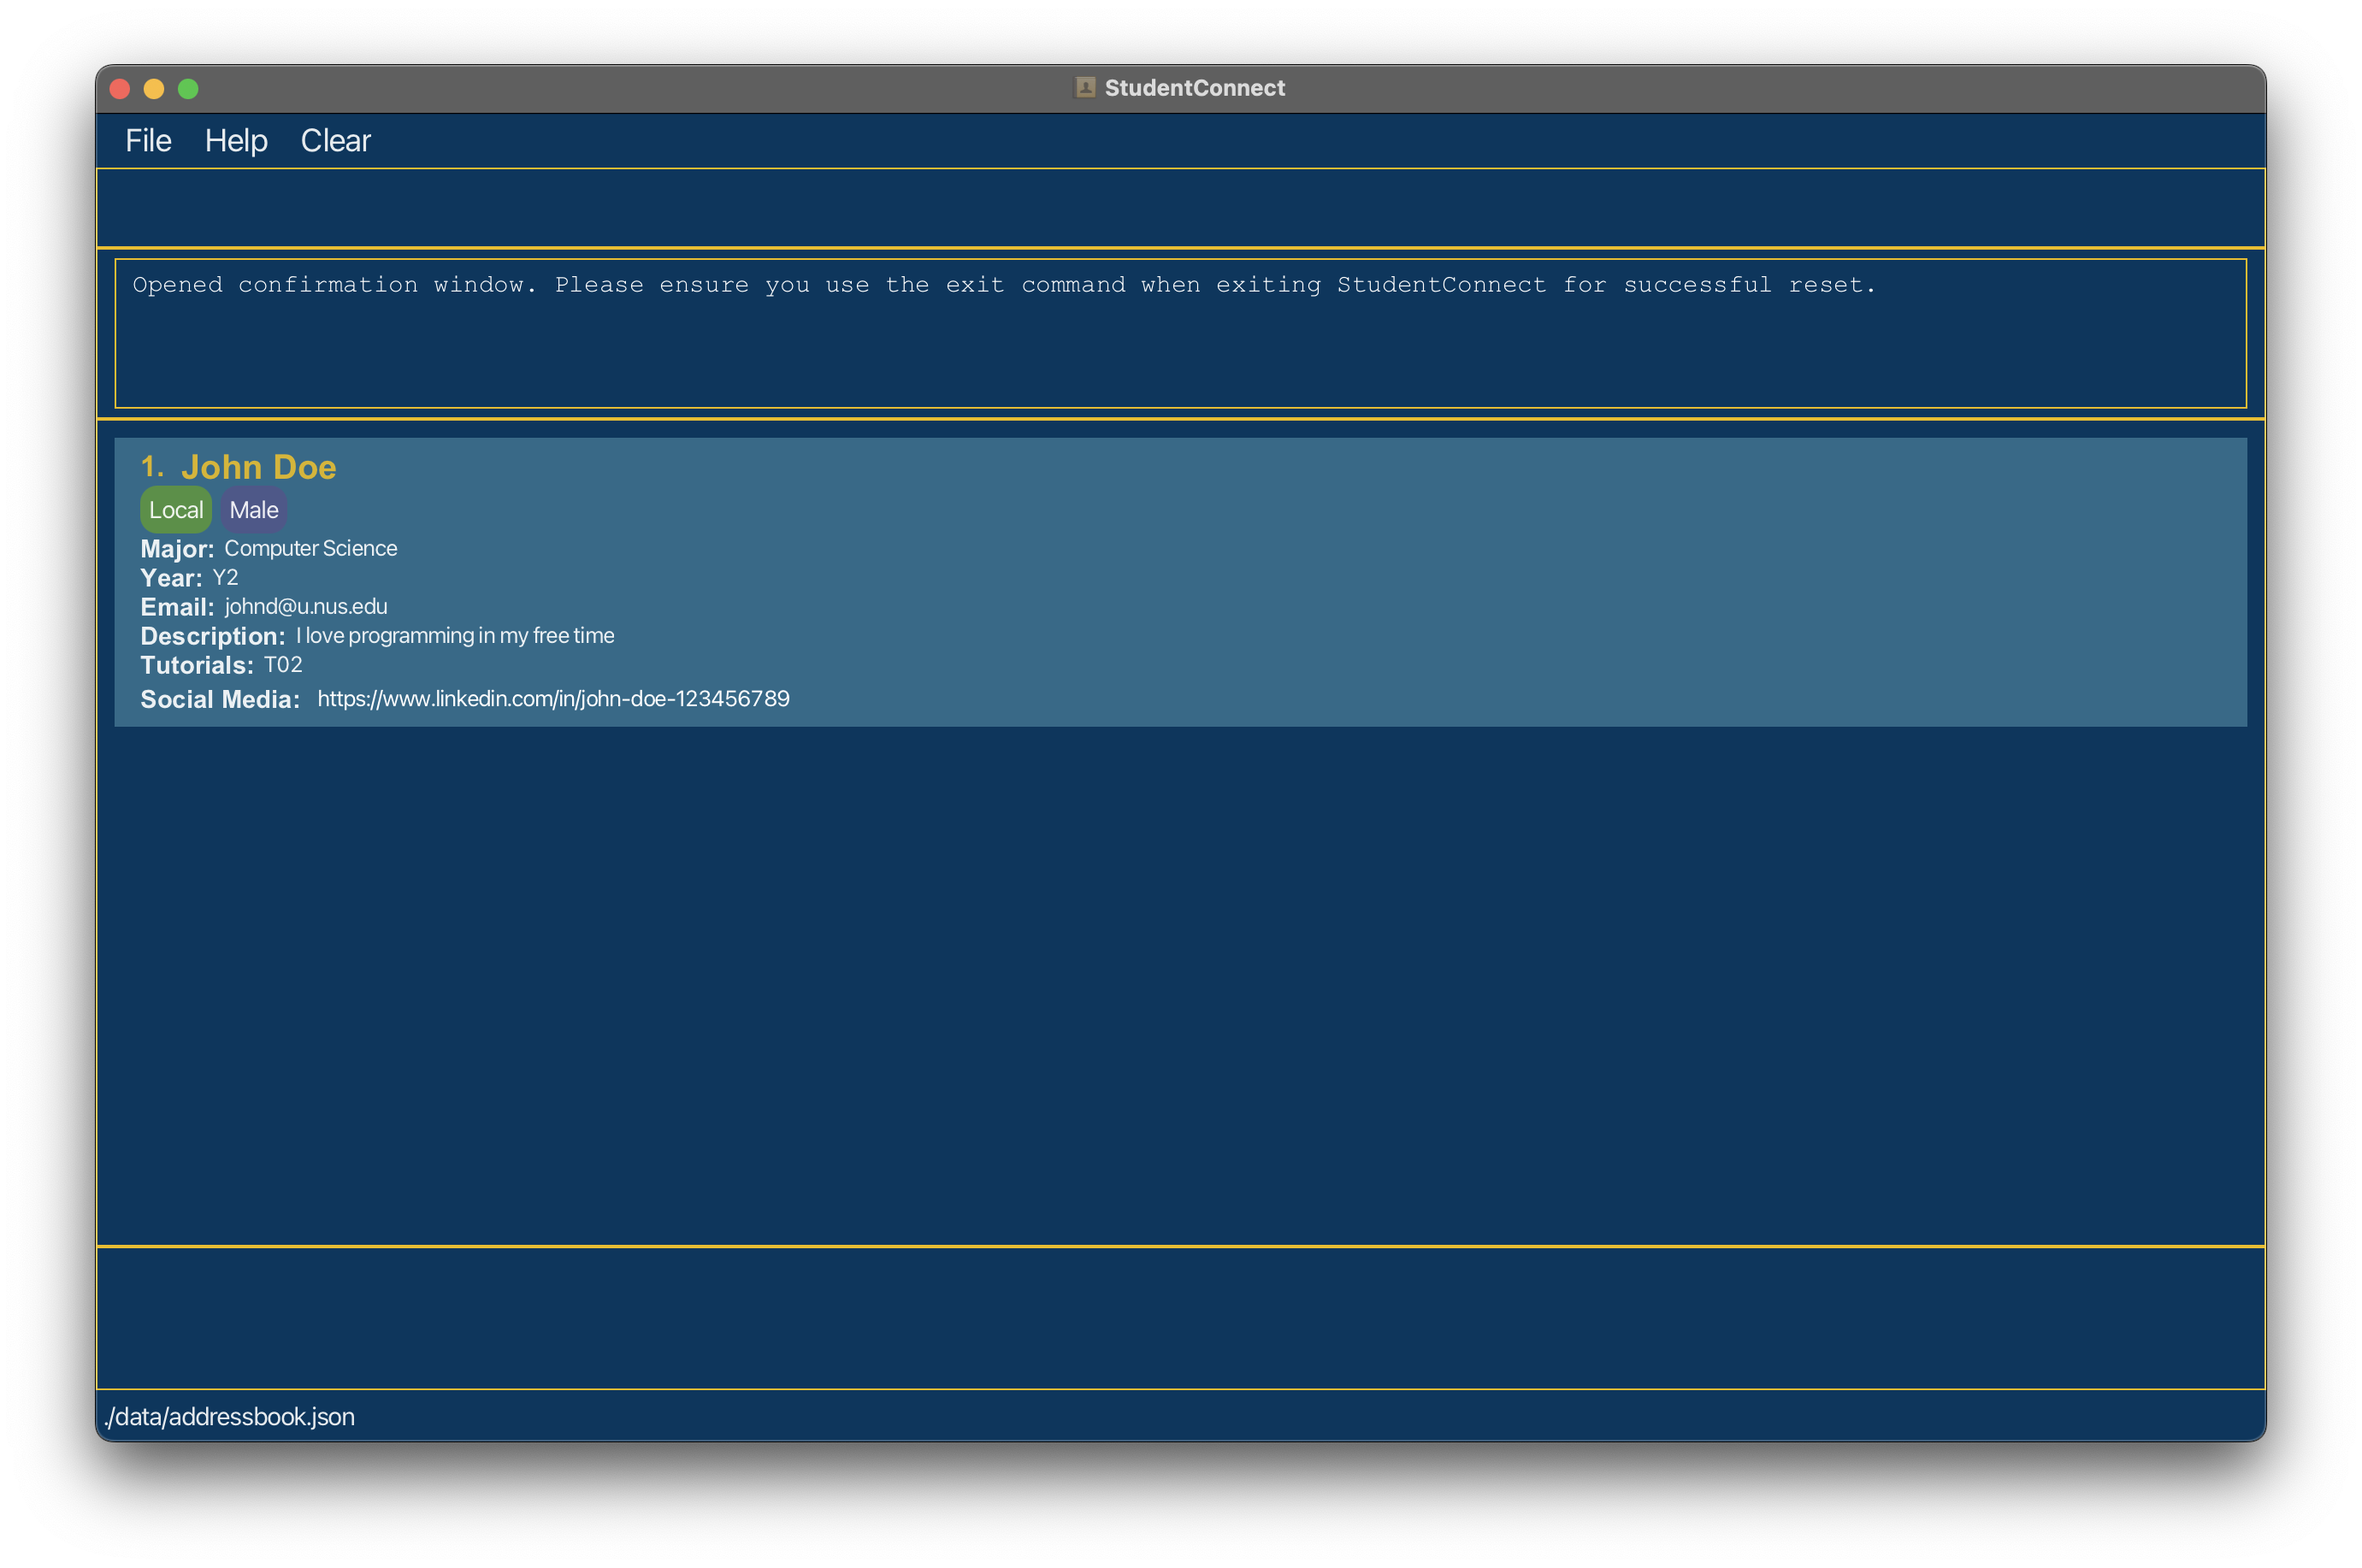Select the Male tag on John Doe's card
2362x1568 pixels.
253,509
